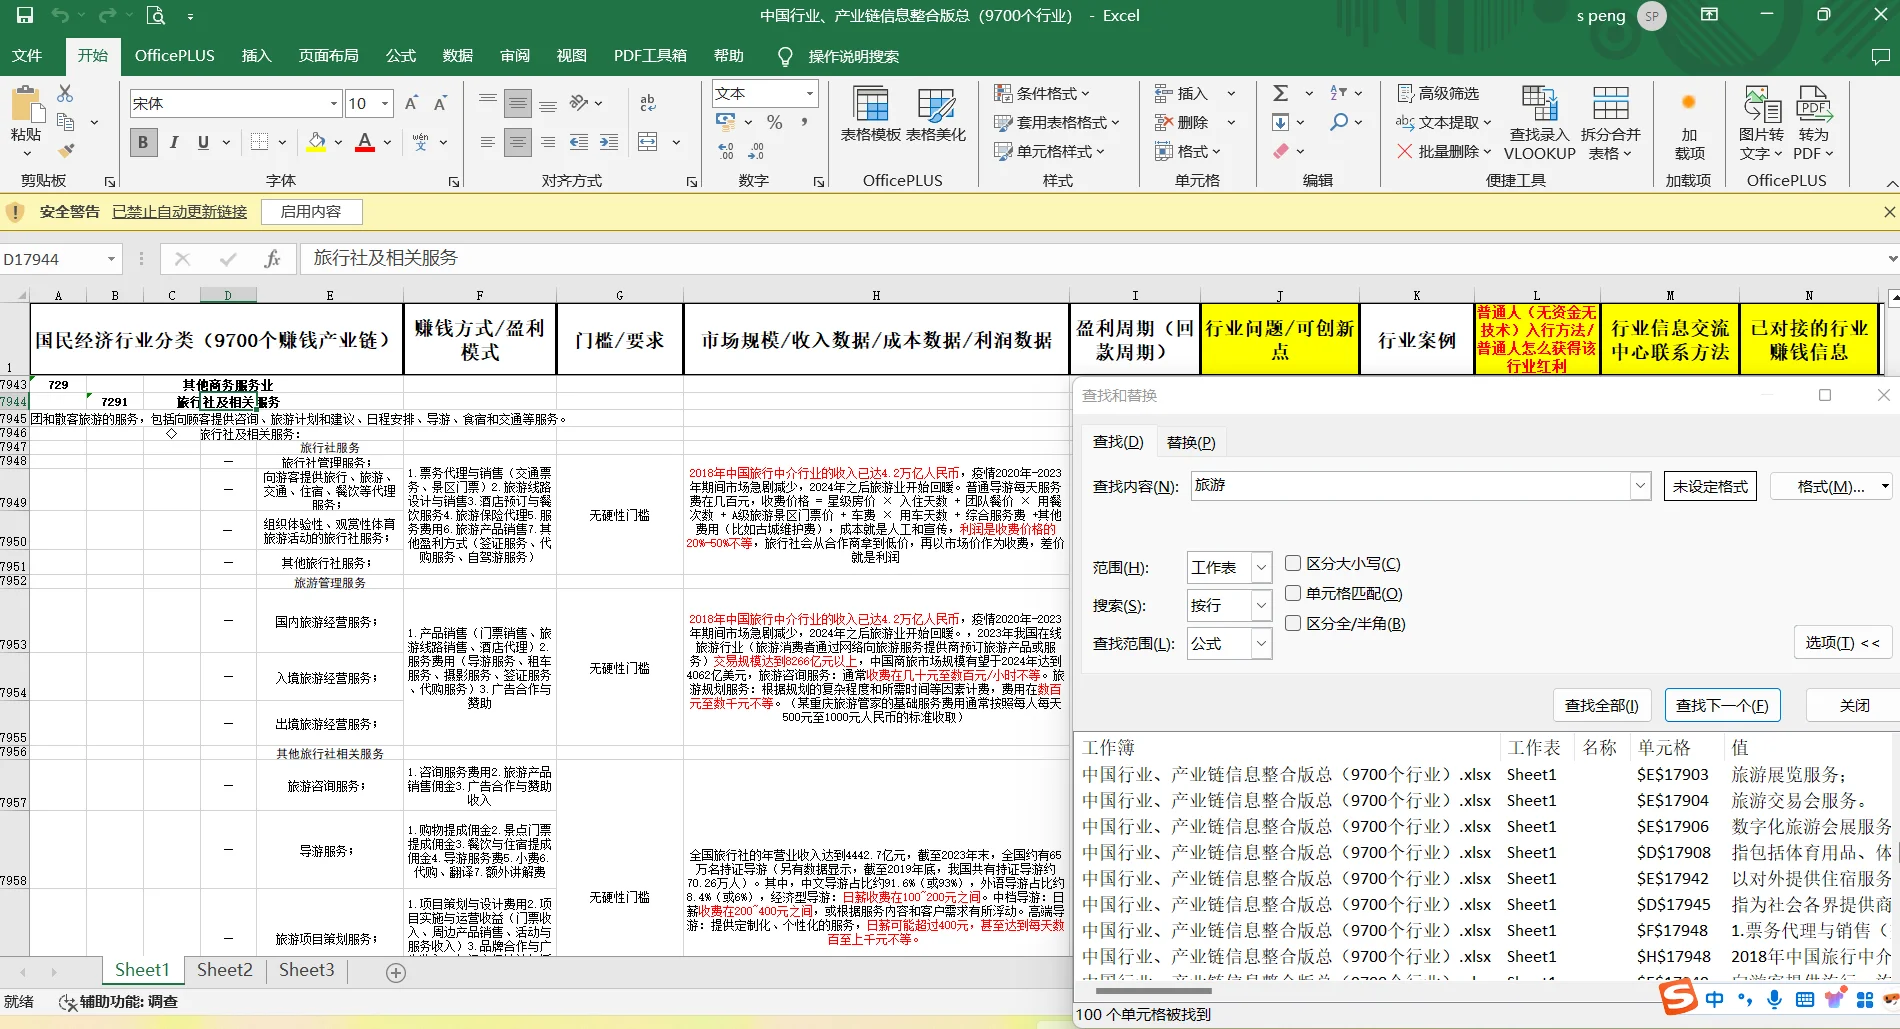The image size is (1900, 1029).
Task: Expand the Name Box dropdown
Action: click(x=111, y=259)
